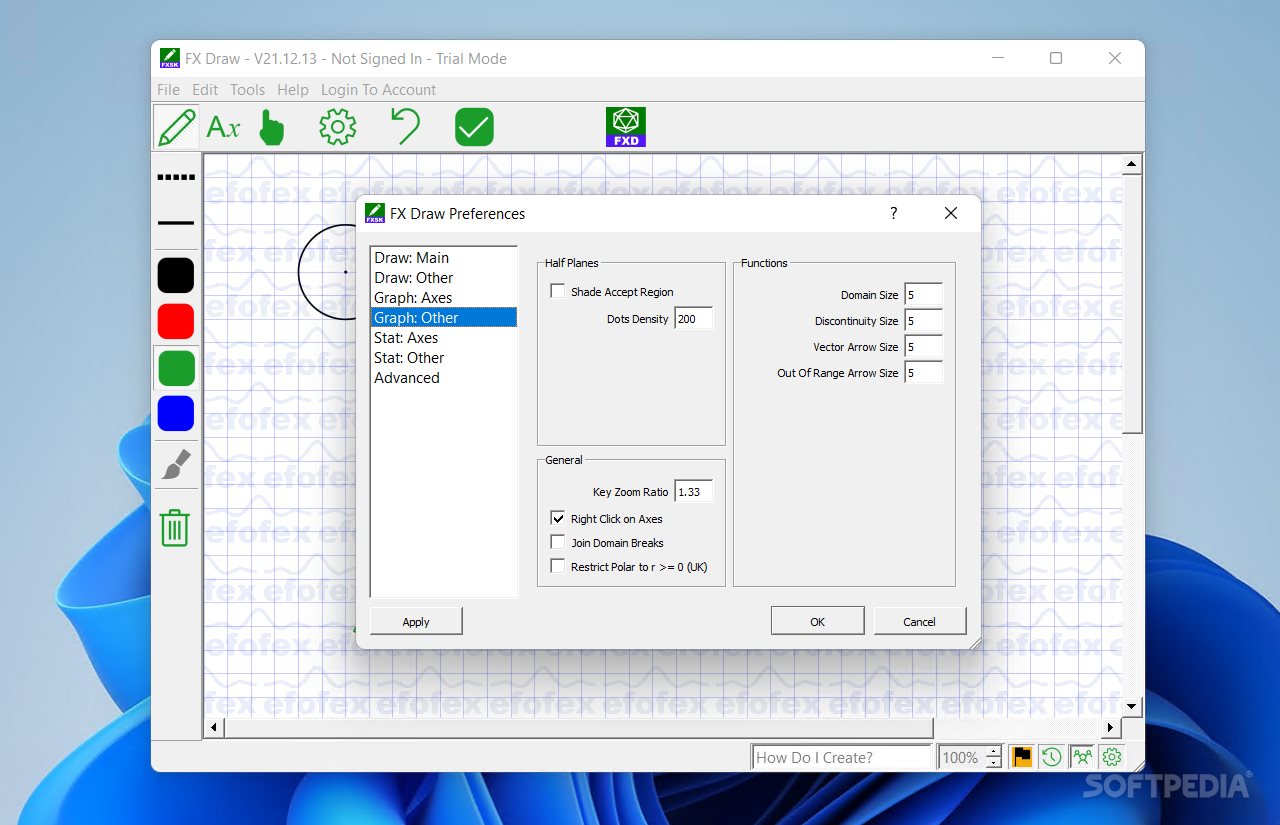This screenshot has height=825, width=1280.
Task: Click horizontal scrollbar left arrow
Action: click(x=212, y=727)
